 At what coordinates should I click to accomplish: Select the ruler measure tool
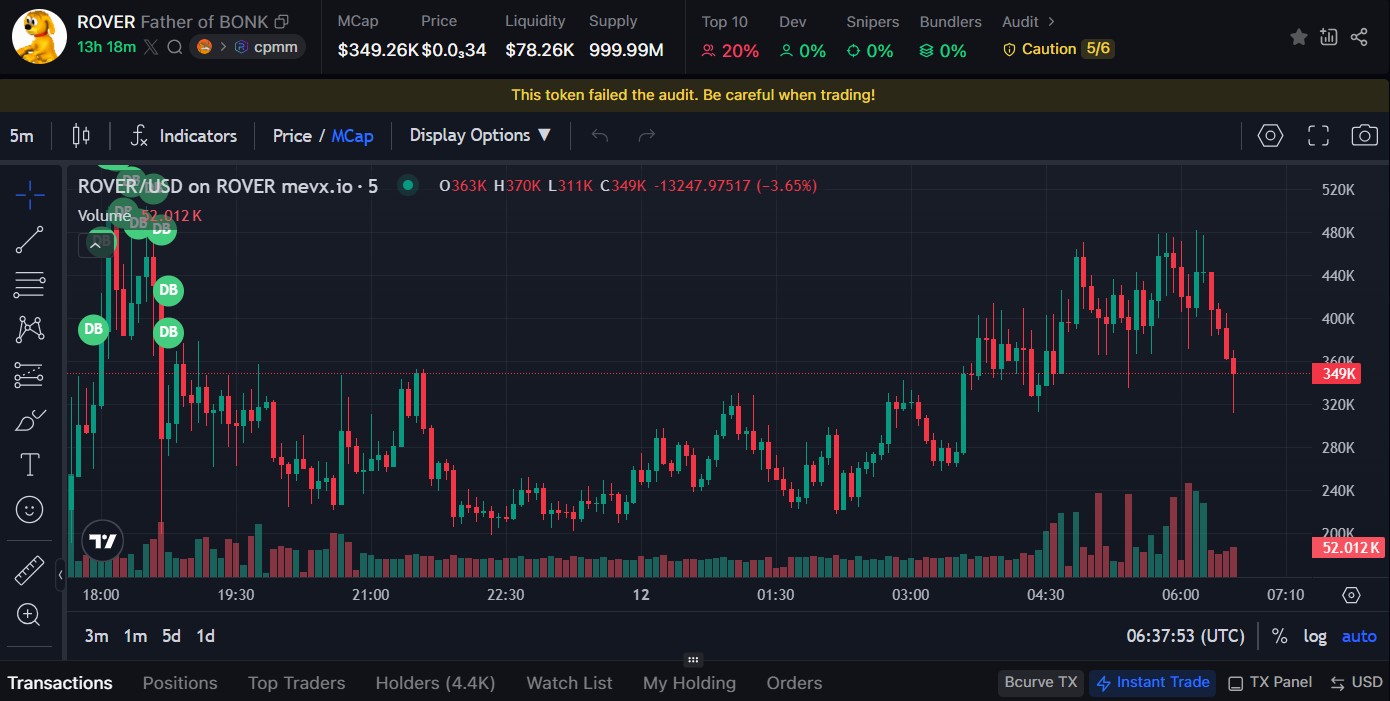(x=30, y=571)
